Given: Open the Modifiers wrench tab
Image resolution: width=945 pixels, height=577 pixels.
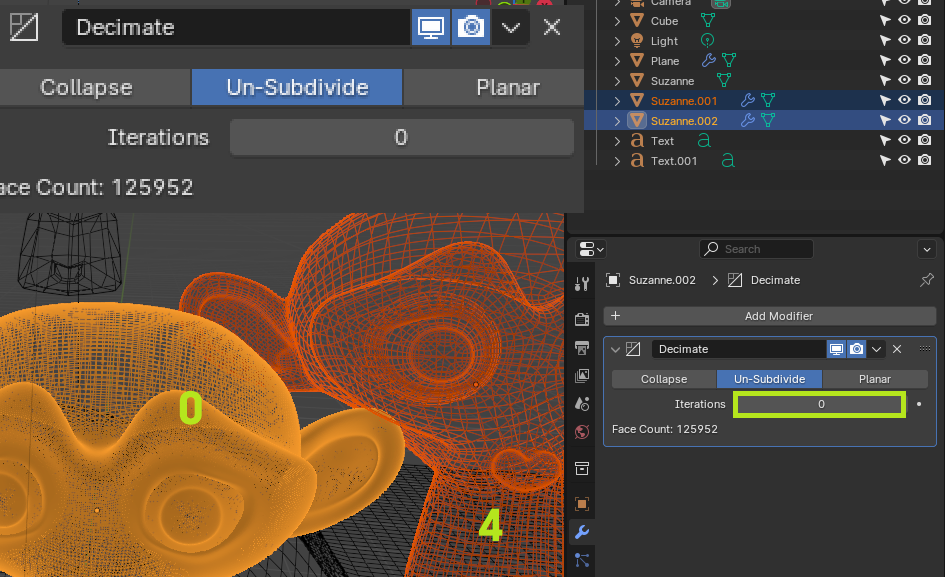Looking at the screenshot, I should pos(582,532).
